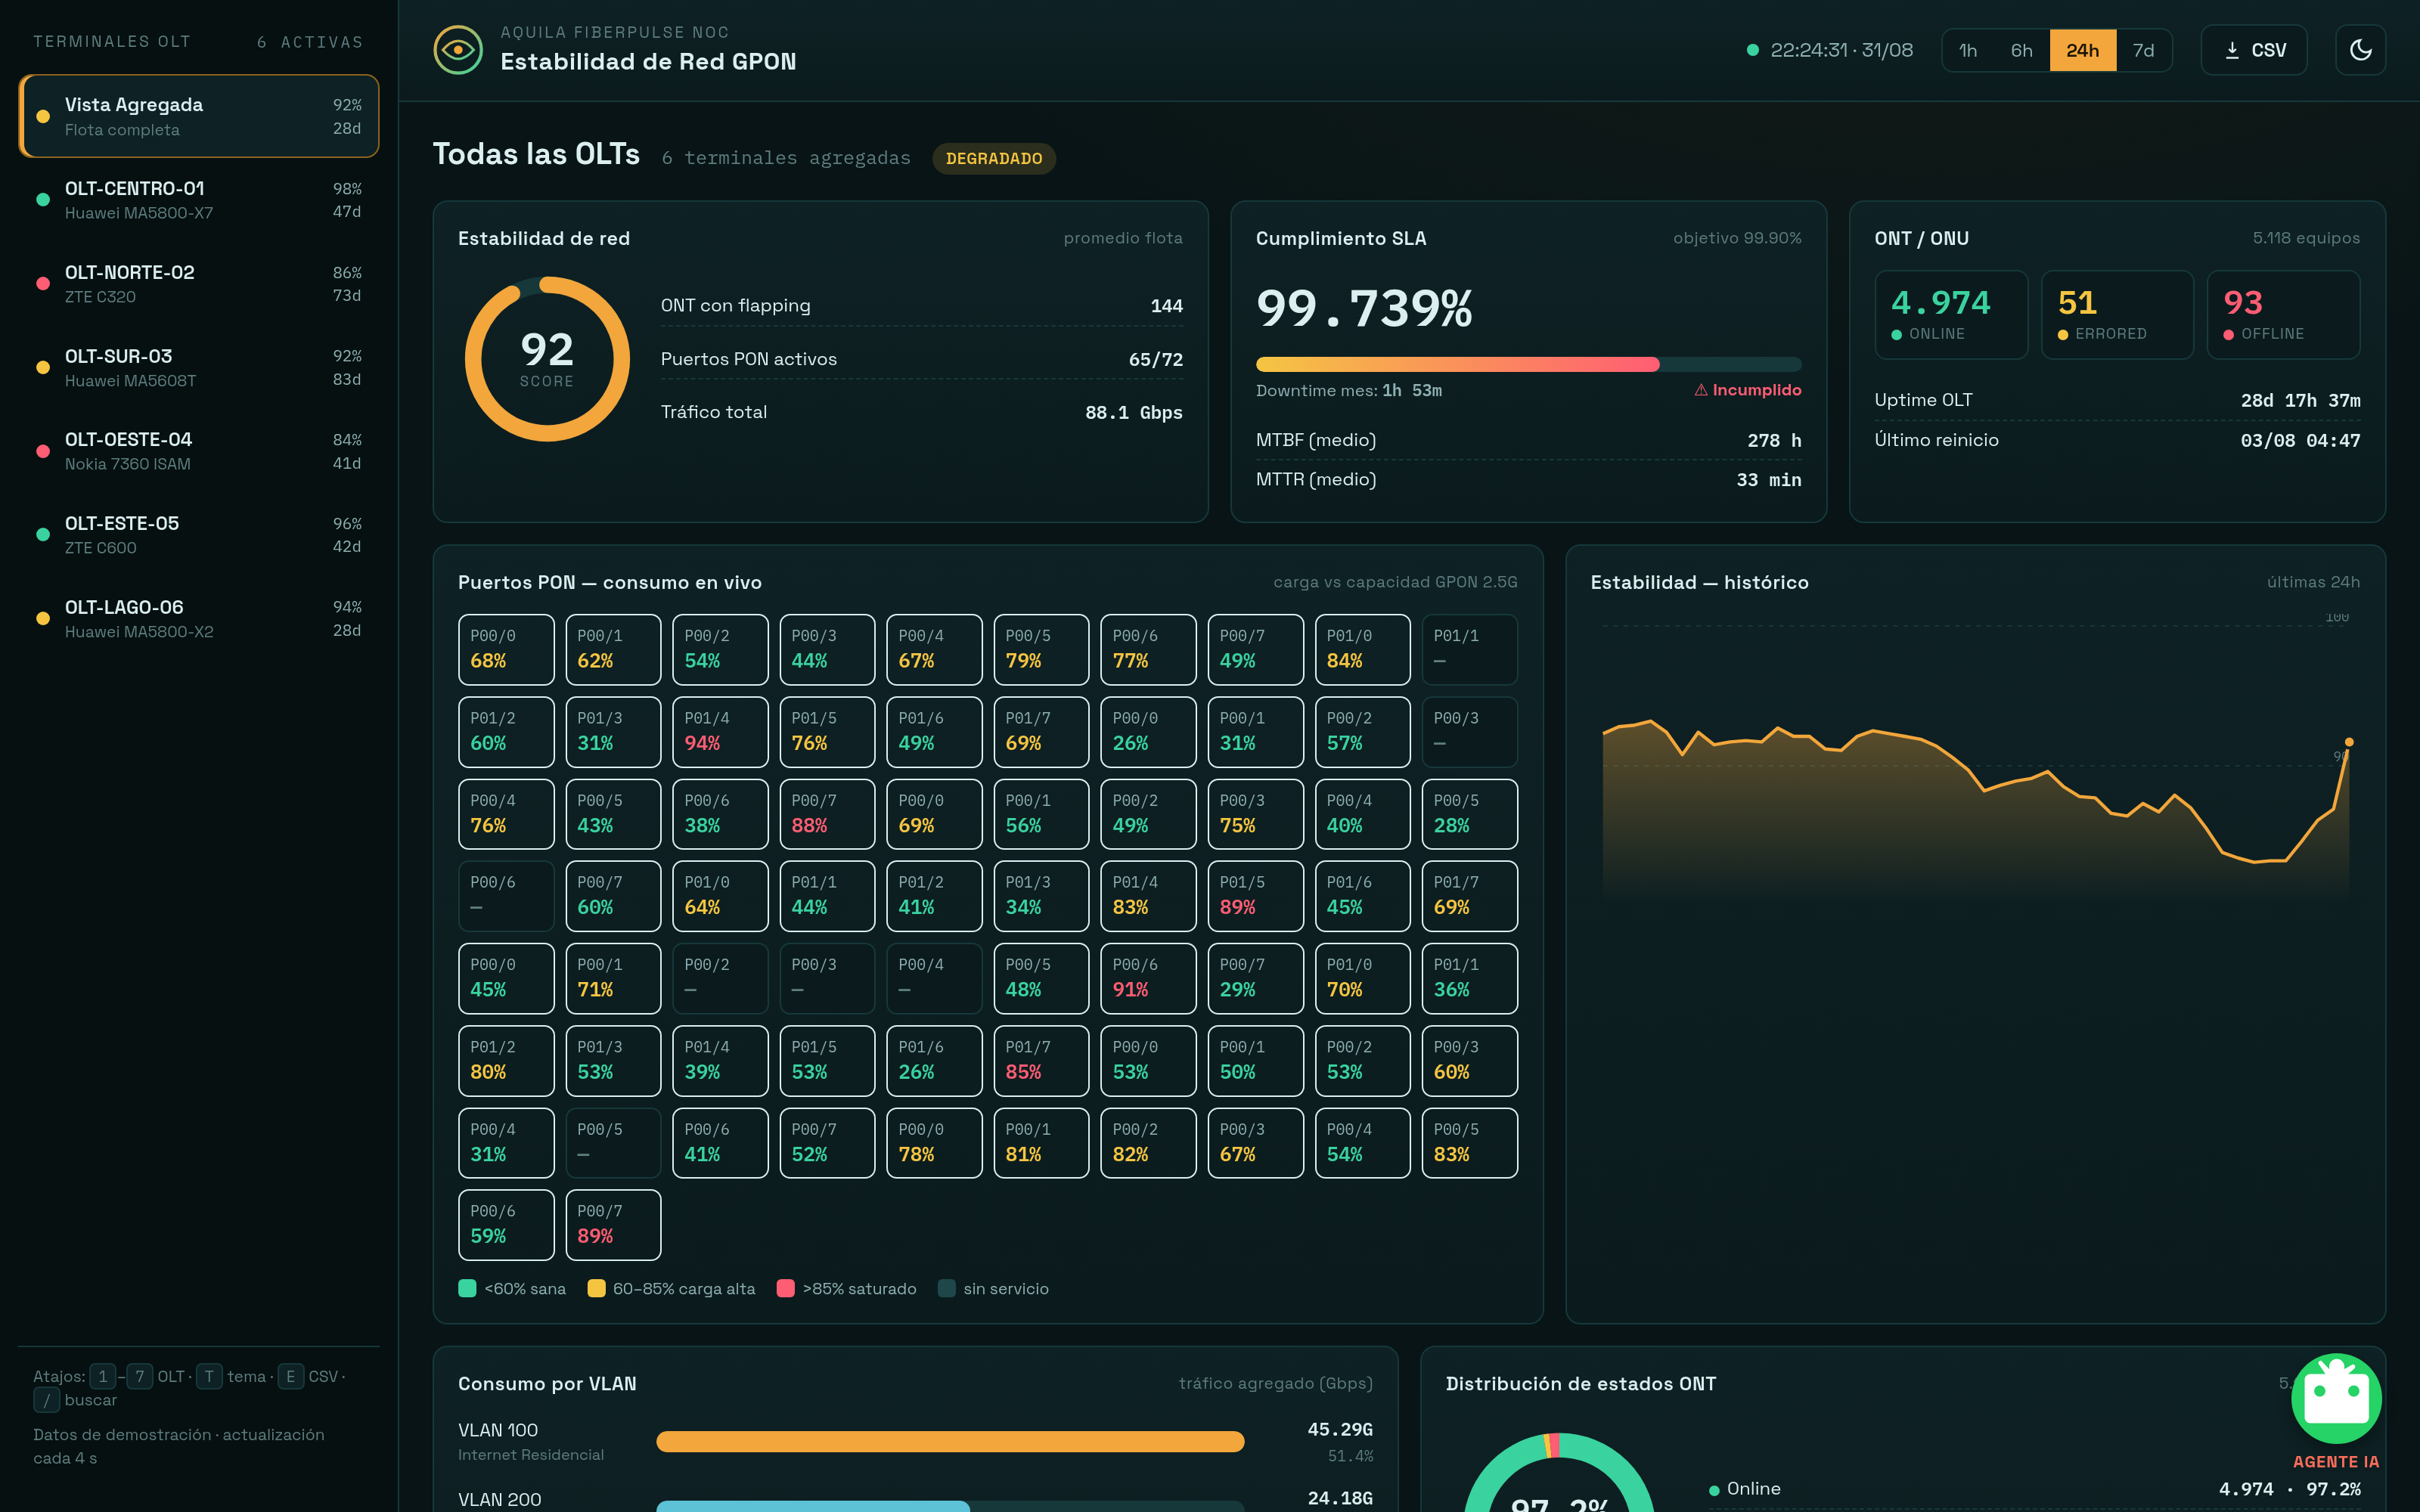Click the 92 score gauge

pyautogui.click(x=547, y=359)
